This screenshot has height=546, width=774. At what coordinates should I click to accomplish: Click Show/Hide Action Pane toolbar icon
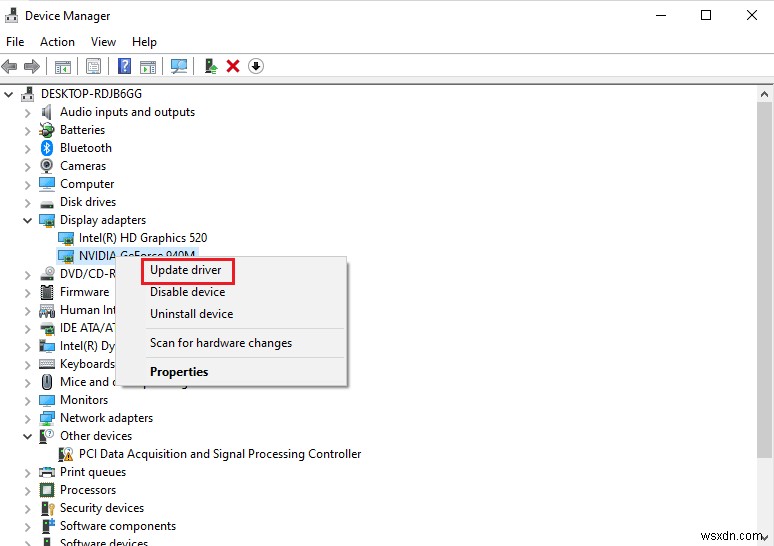coord(148,66)
